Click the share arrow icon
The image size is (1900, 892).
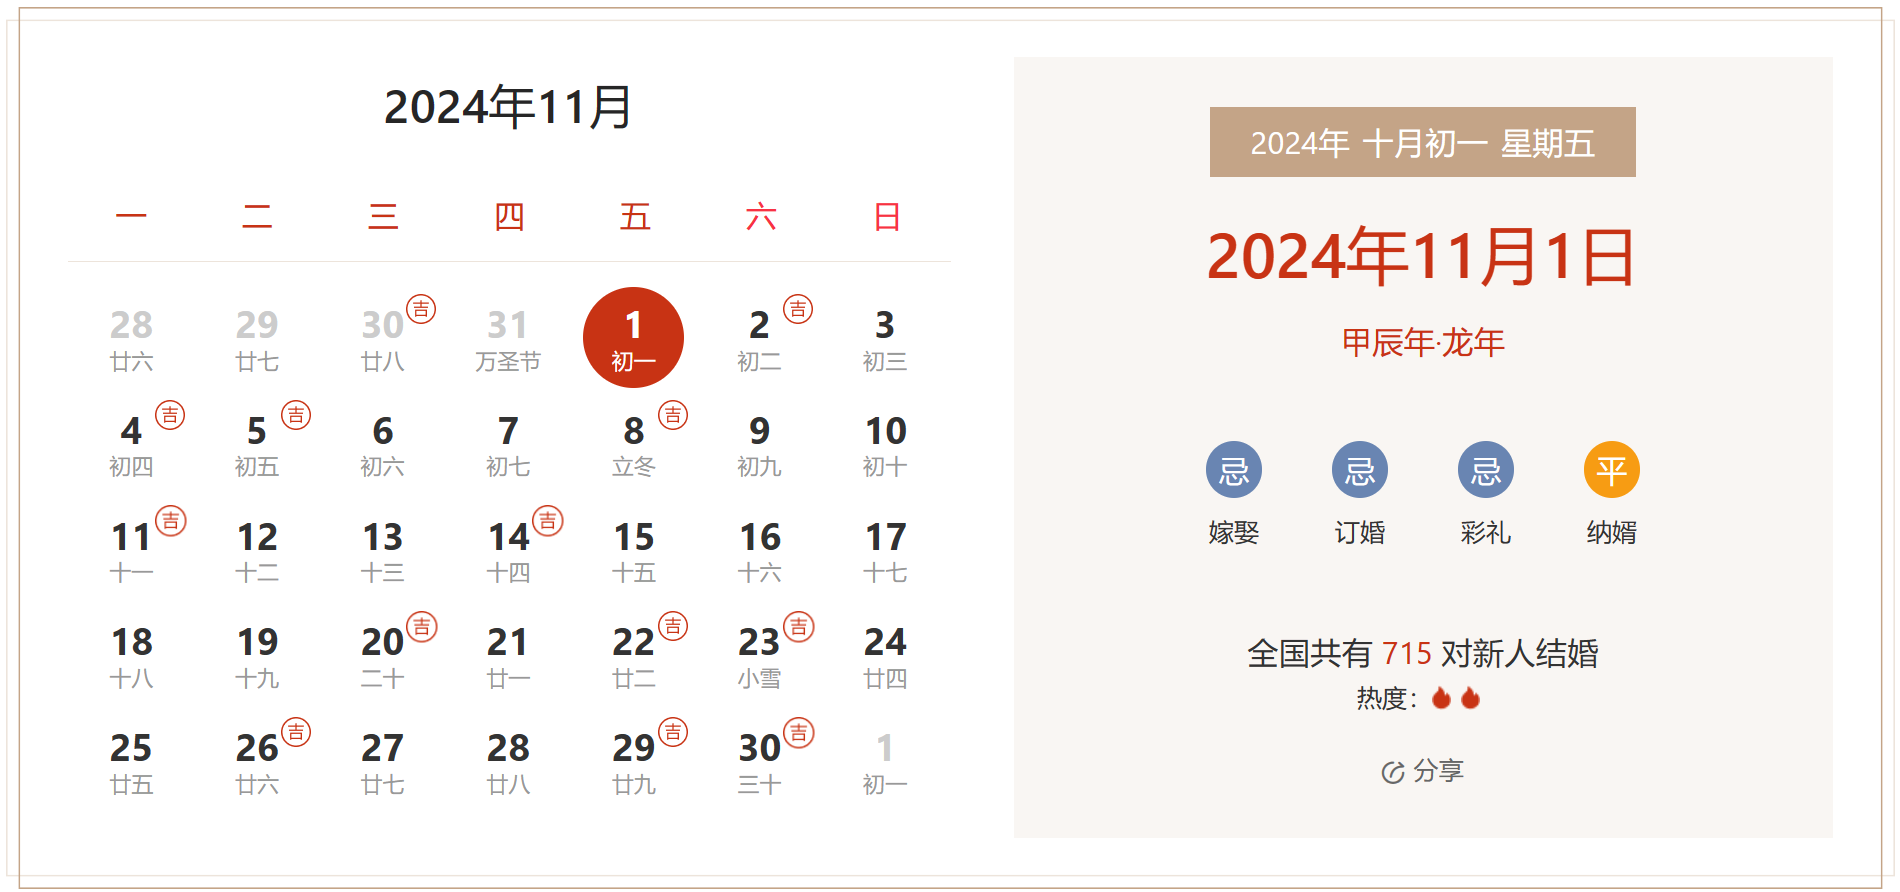[1393, 772]
